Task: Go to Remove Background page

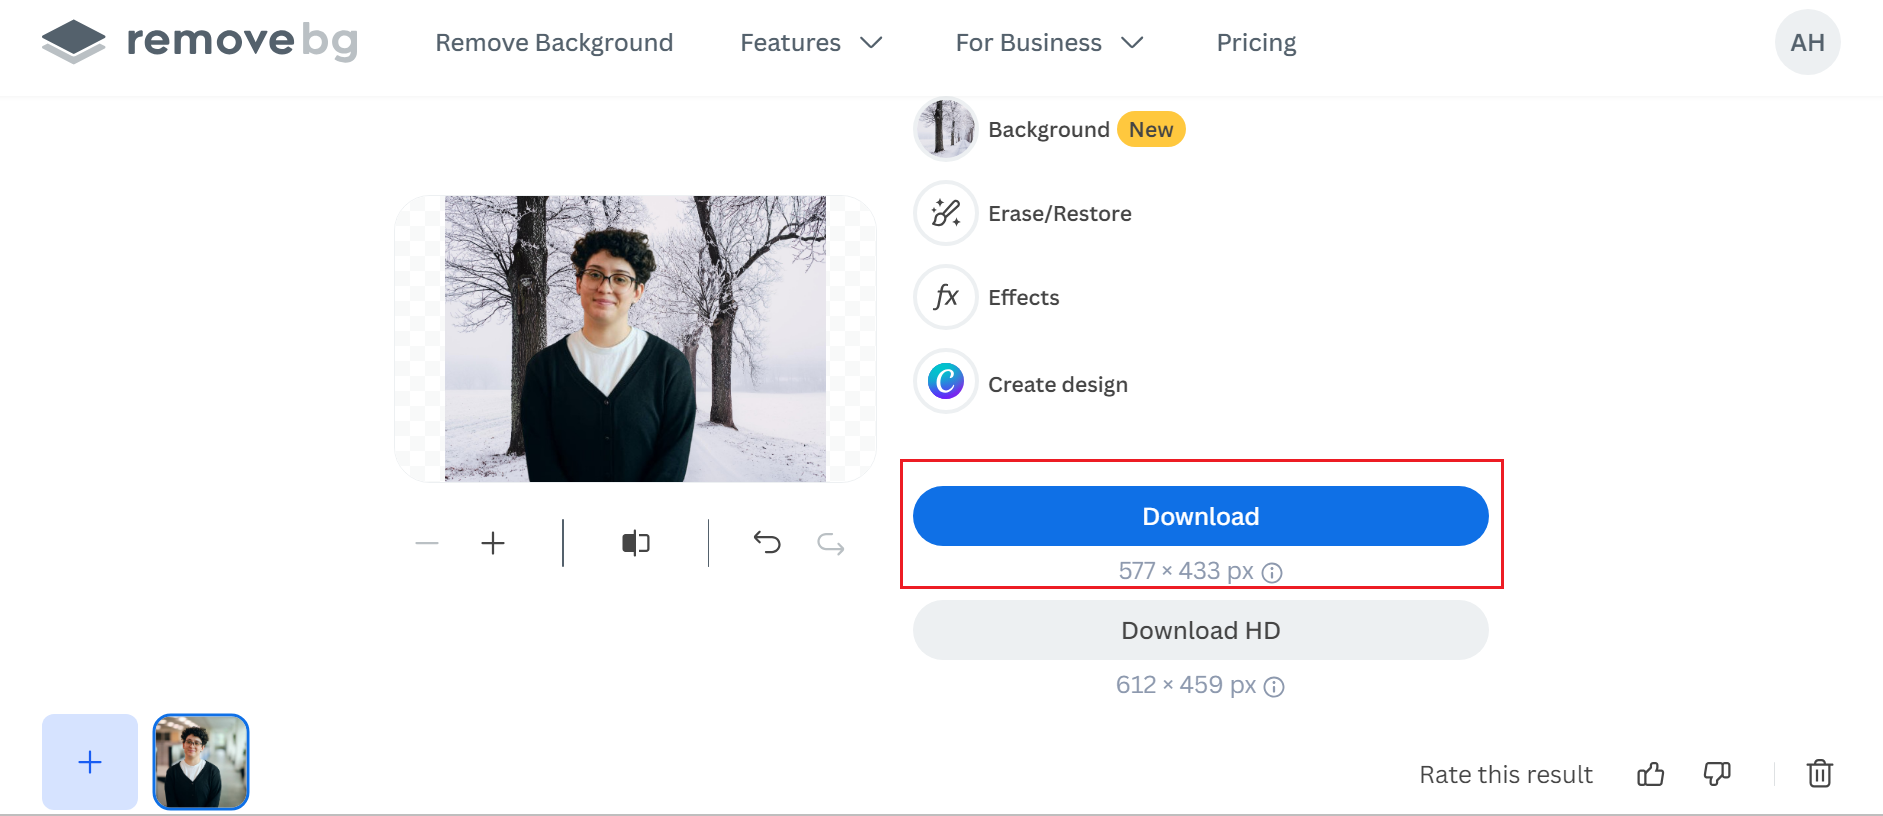Action: [554, 43]
